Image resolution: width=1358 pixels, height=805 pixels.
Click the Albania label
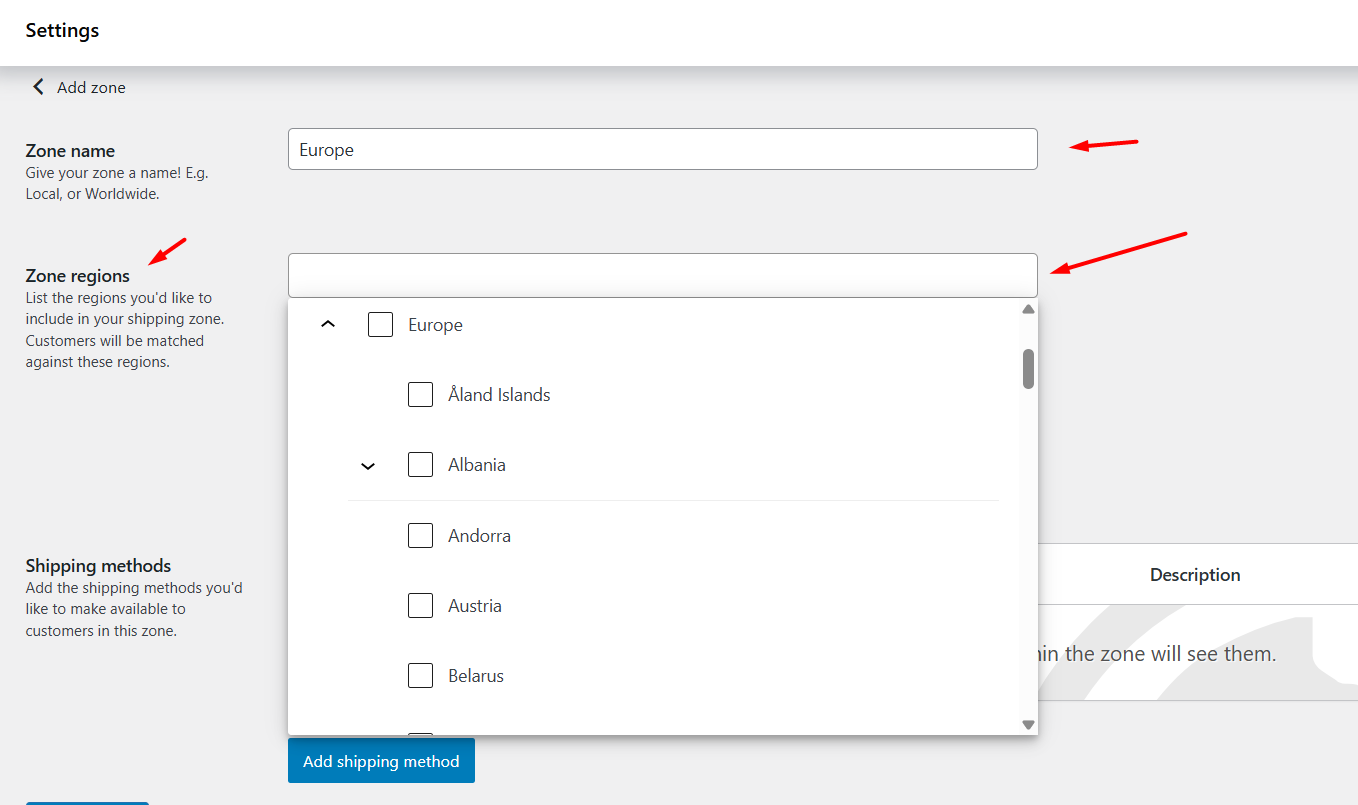477,465
